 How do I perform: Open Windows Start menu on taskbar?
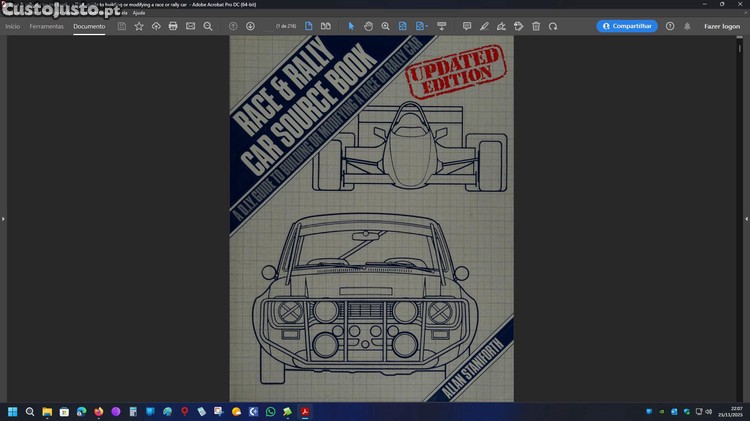13,411
